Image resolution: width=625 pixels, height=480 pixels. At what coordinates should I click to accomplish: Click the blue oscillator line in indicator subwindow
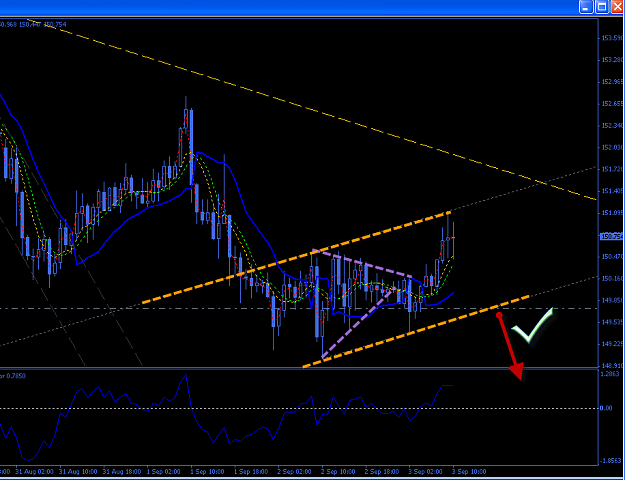tap(191, 405)
